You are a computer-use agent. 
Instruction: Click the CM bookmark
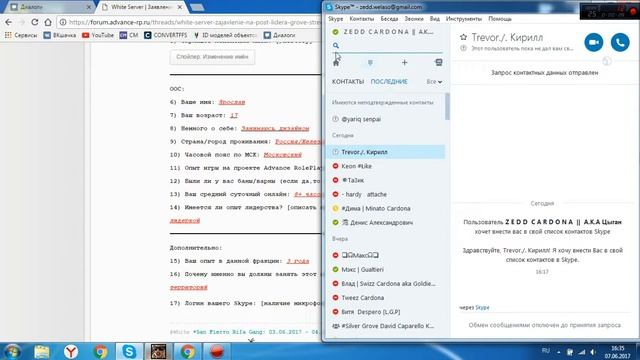tap(129, 35)
